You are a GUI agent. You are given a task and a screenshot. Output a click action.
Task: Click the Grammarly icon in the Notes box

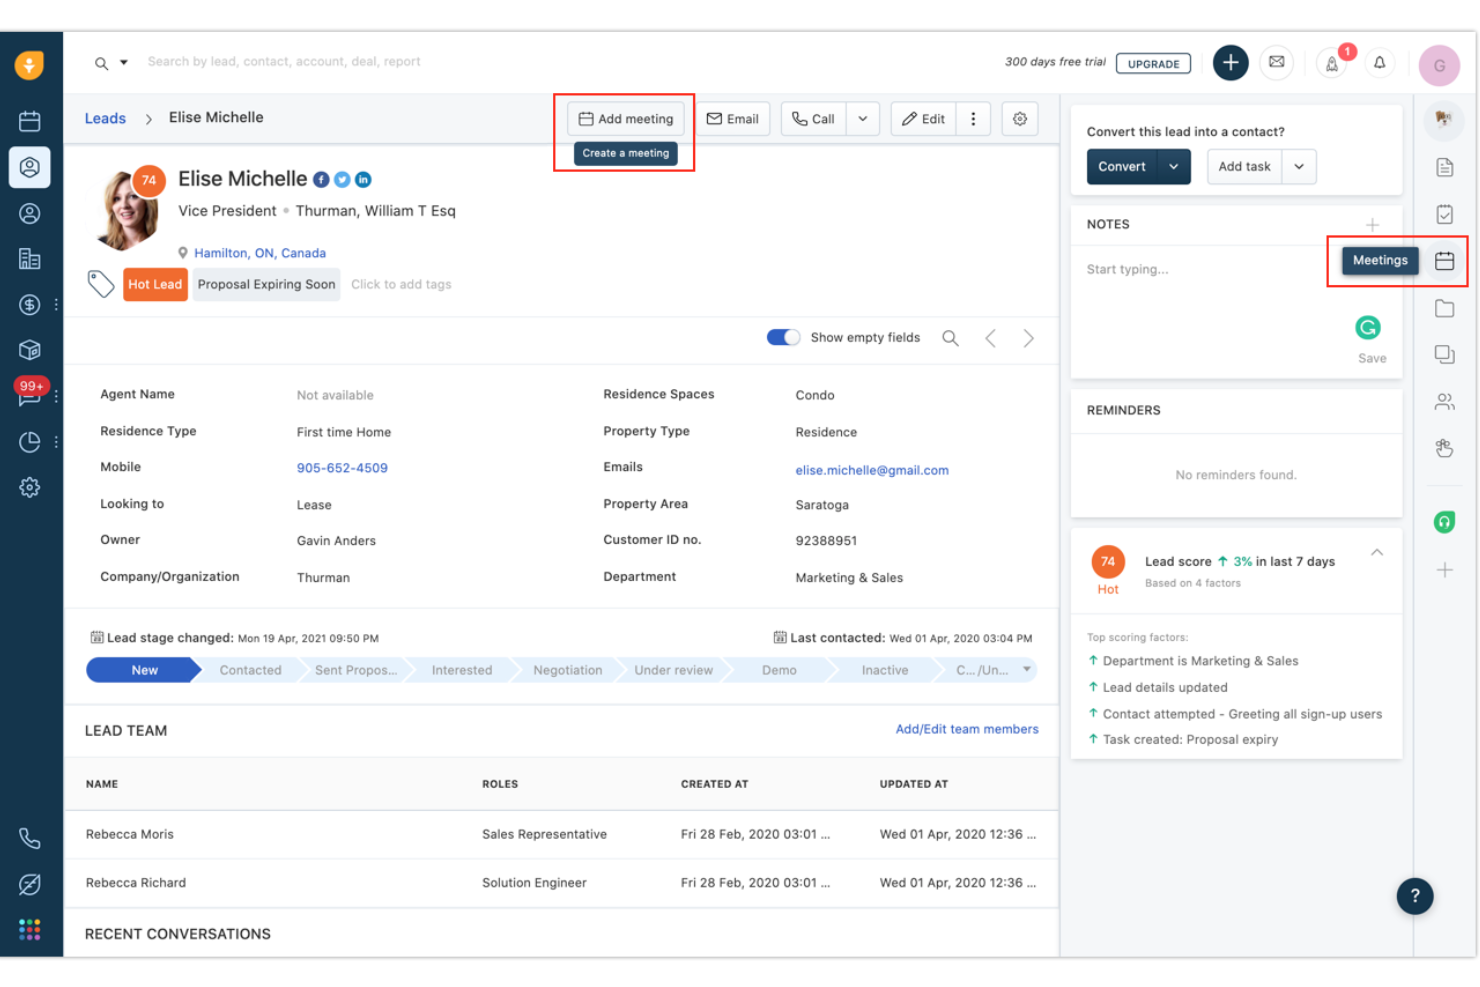(x=1367, y=327)
